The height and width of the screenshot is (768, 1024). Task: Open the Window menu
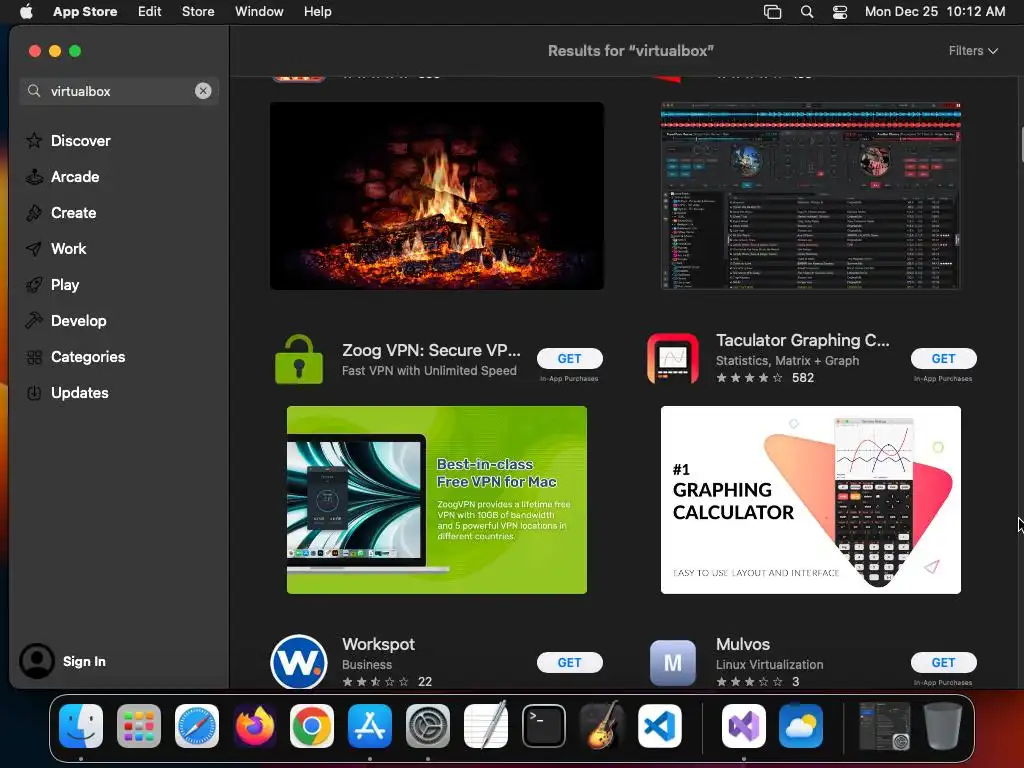[x=259, y=11]
